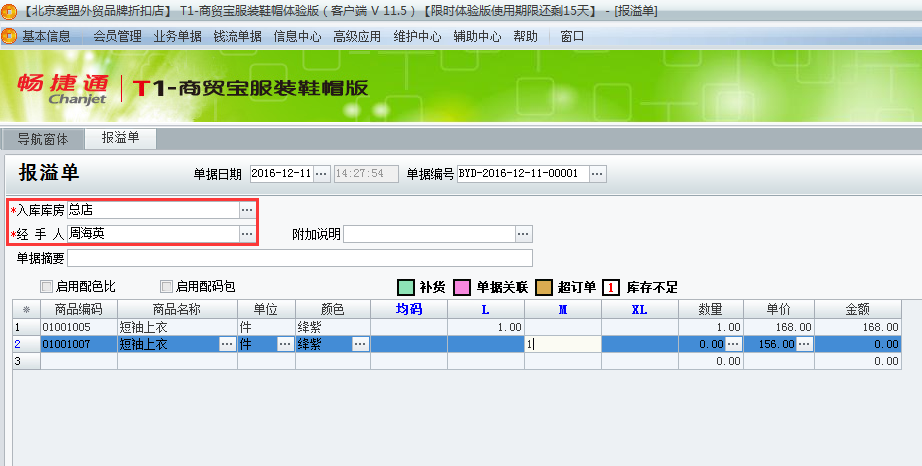Open the 业务单据 menu
This screenshot has height=466, width=922.
click(x=177, y=36)
